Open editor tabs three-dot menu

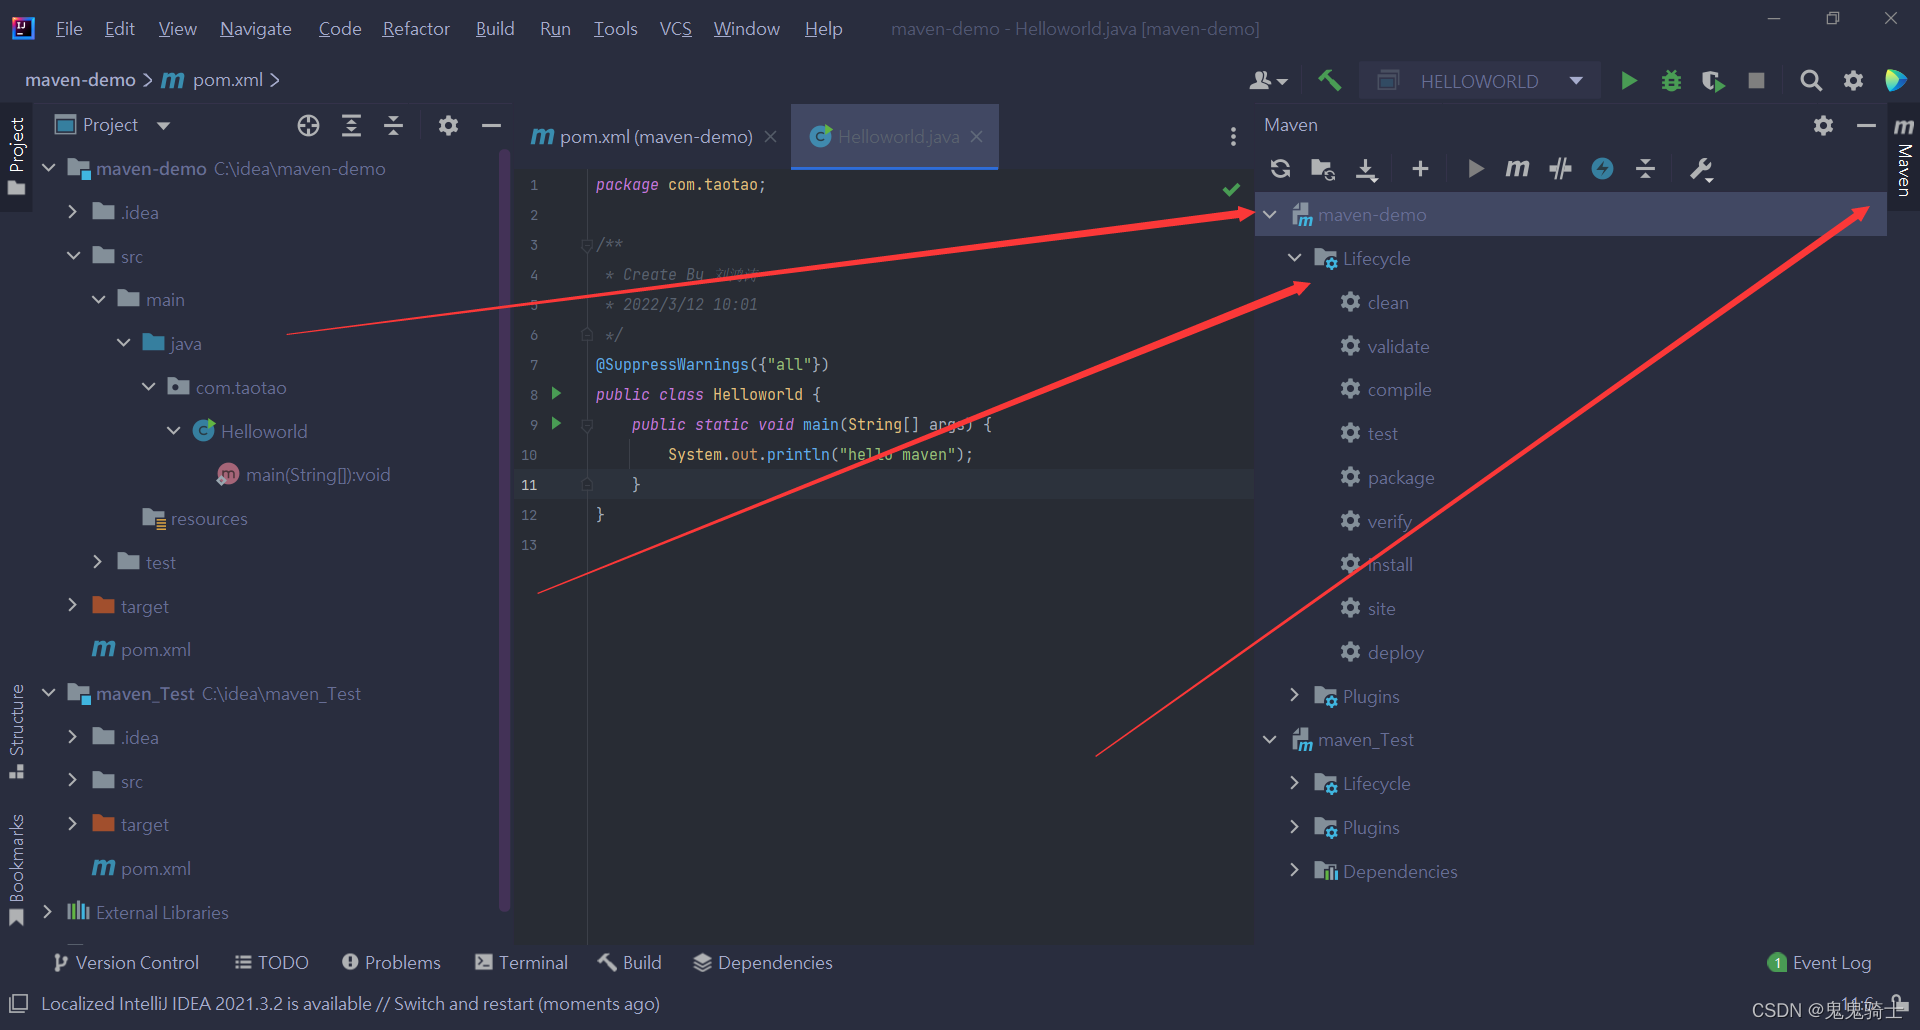[x=1233, y=136]
